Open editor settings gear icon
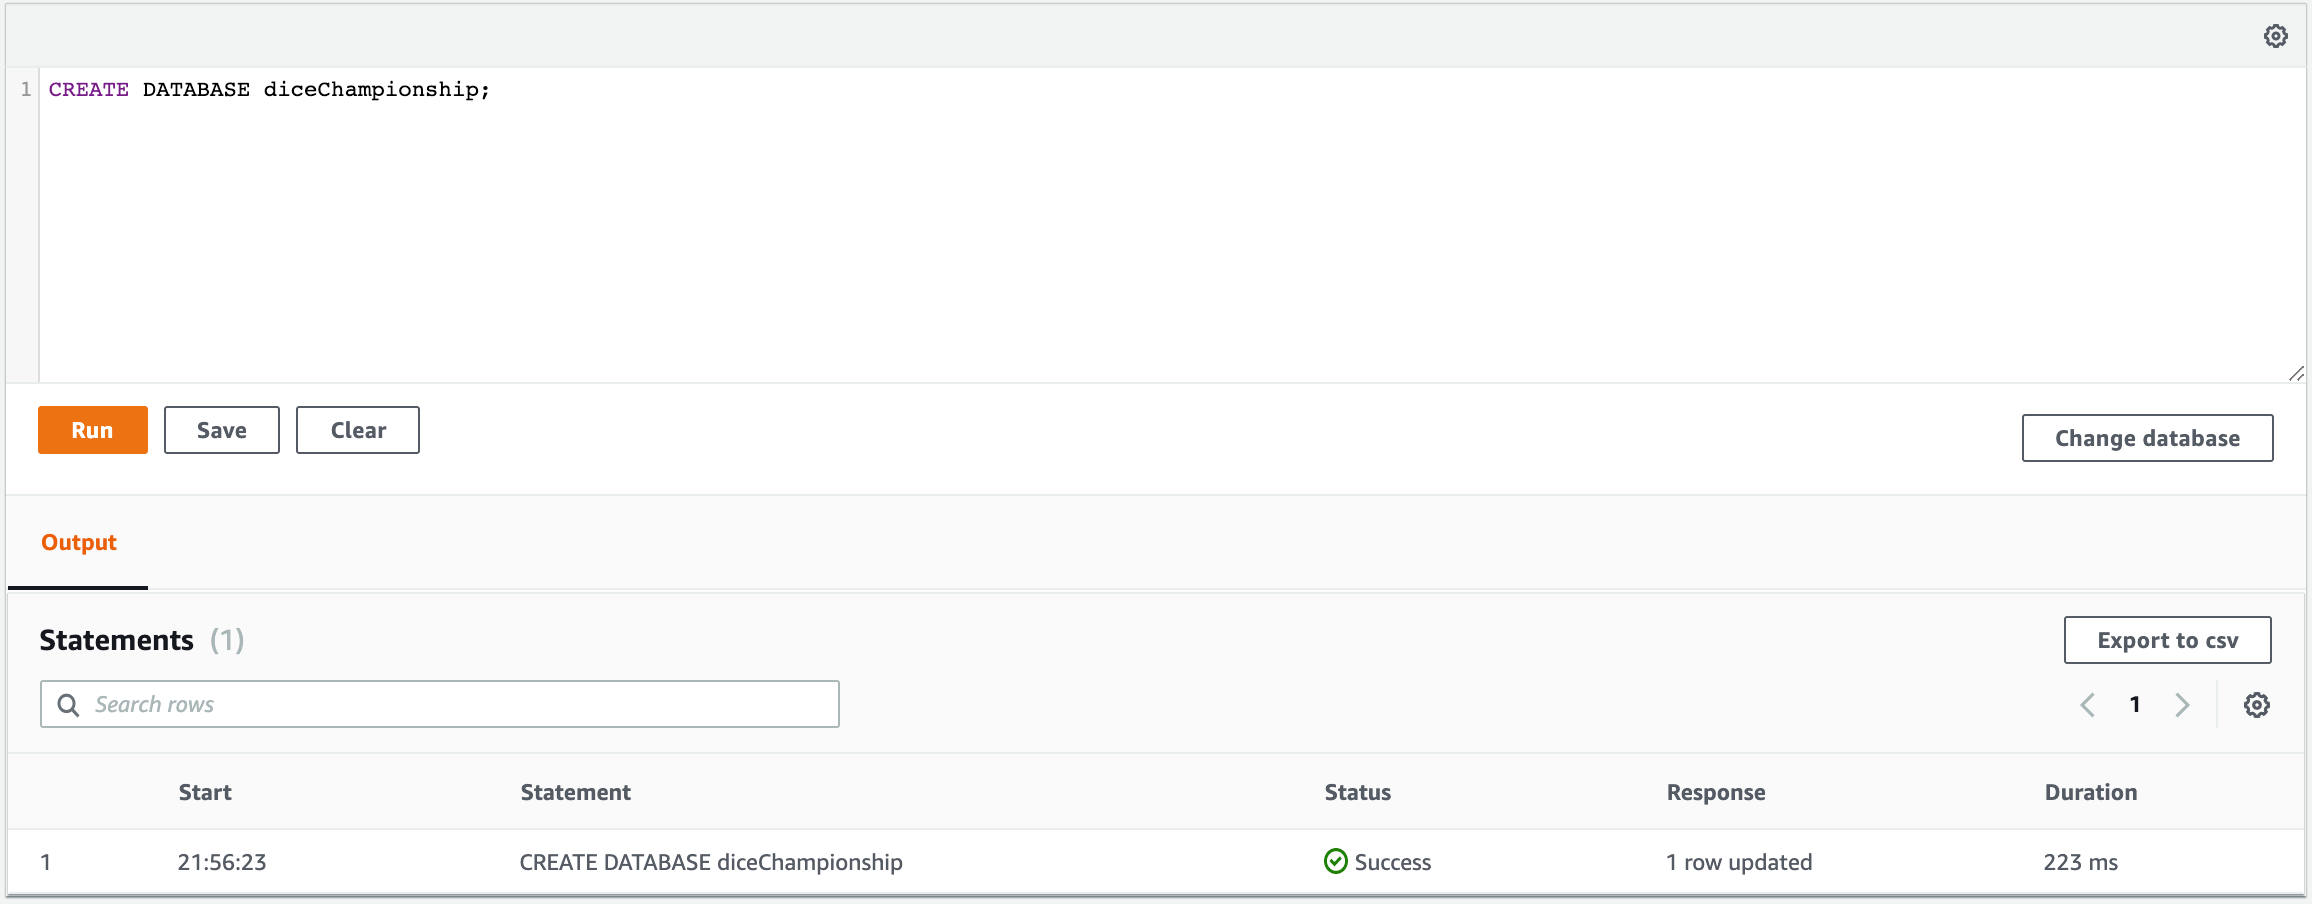 click(x=2275, y=36)
